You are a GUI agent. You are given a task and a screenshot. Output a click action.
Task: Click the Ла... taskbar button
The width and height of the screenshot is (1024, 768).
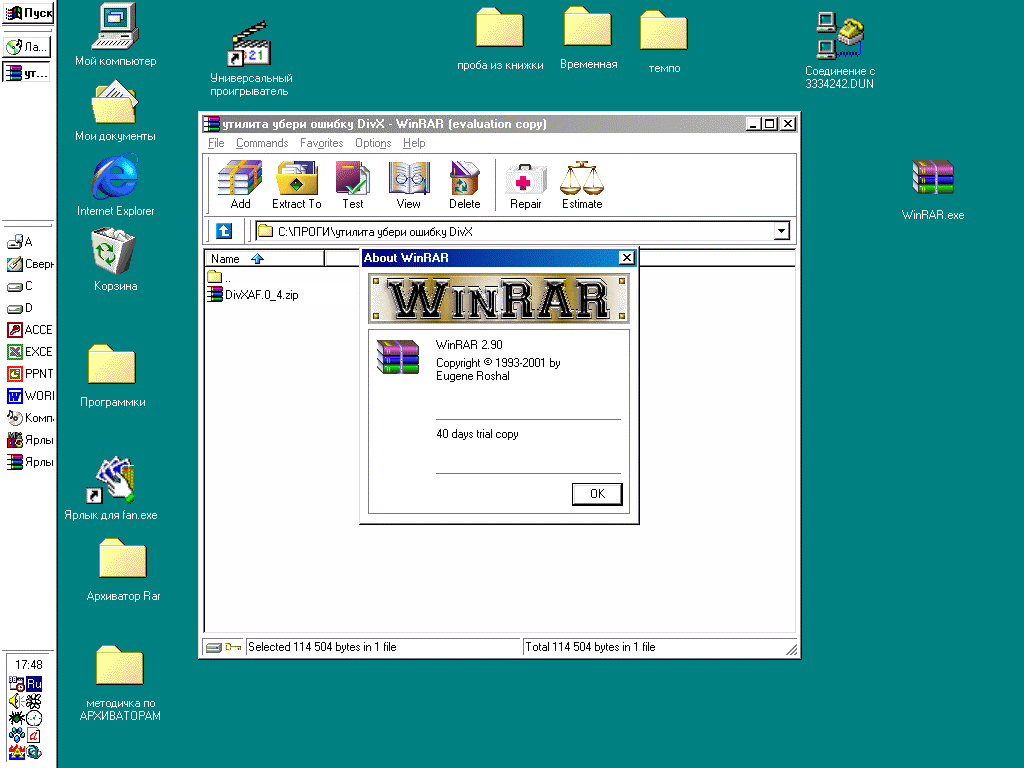(x=27, y=46)
